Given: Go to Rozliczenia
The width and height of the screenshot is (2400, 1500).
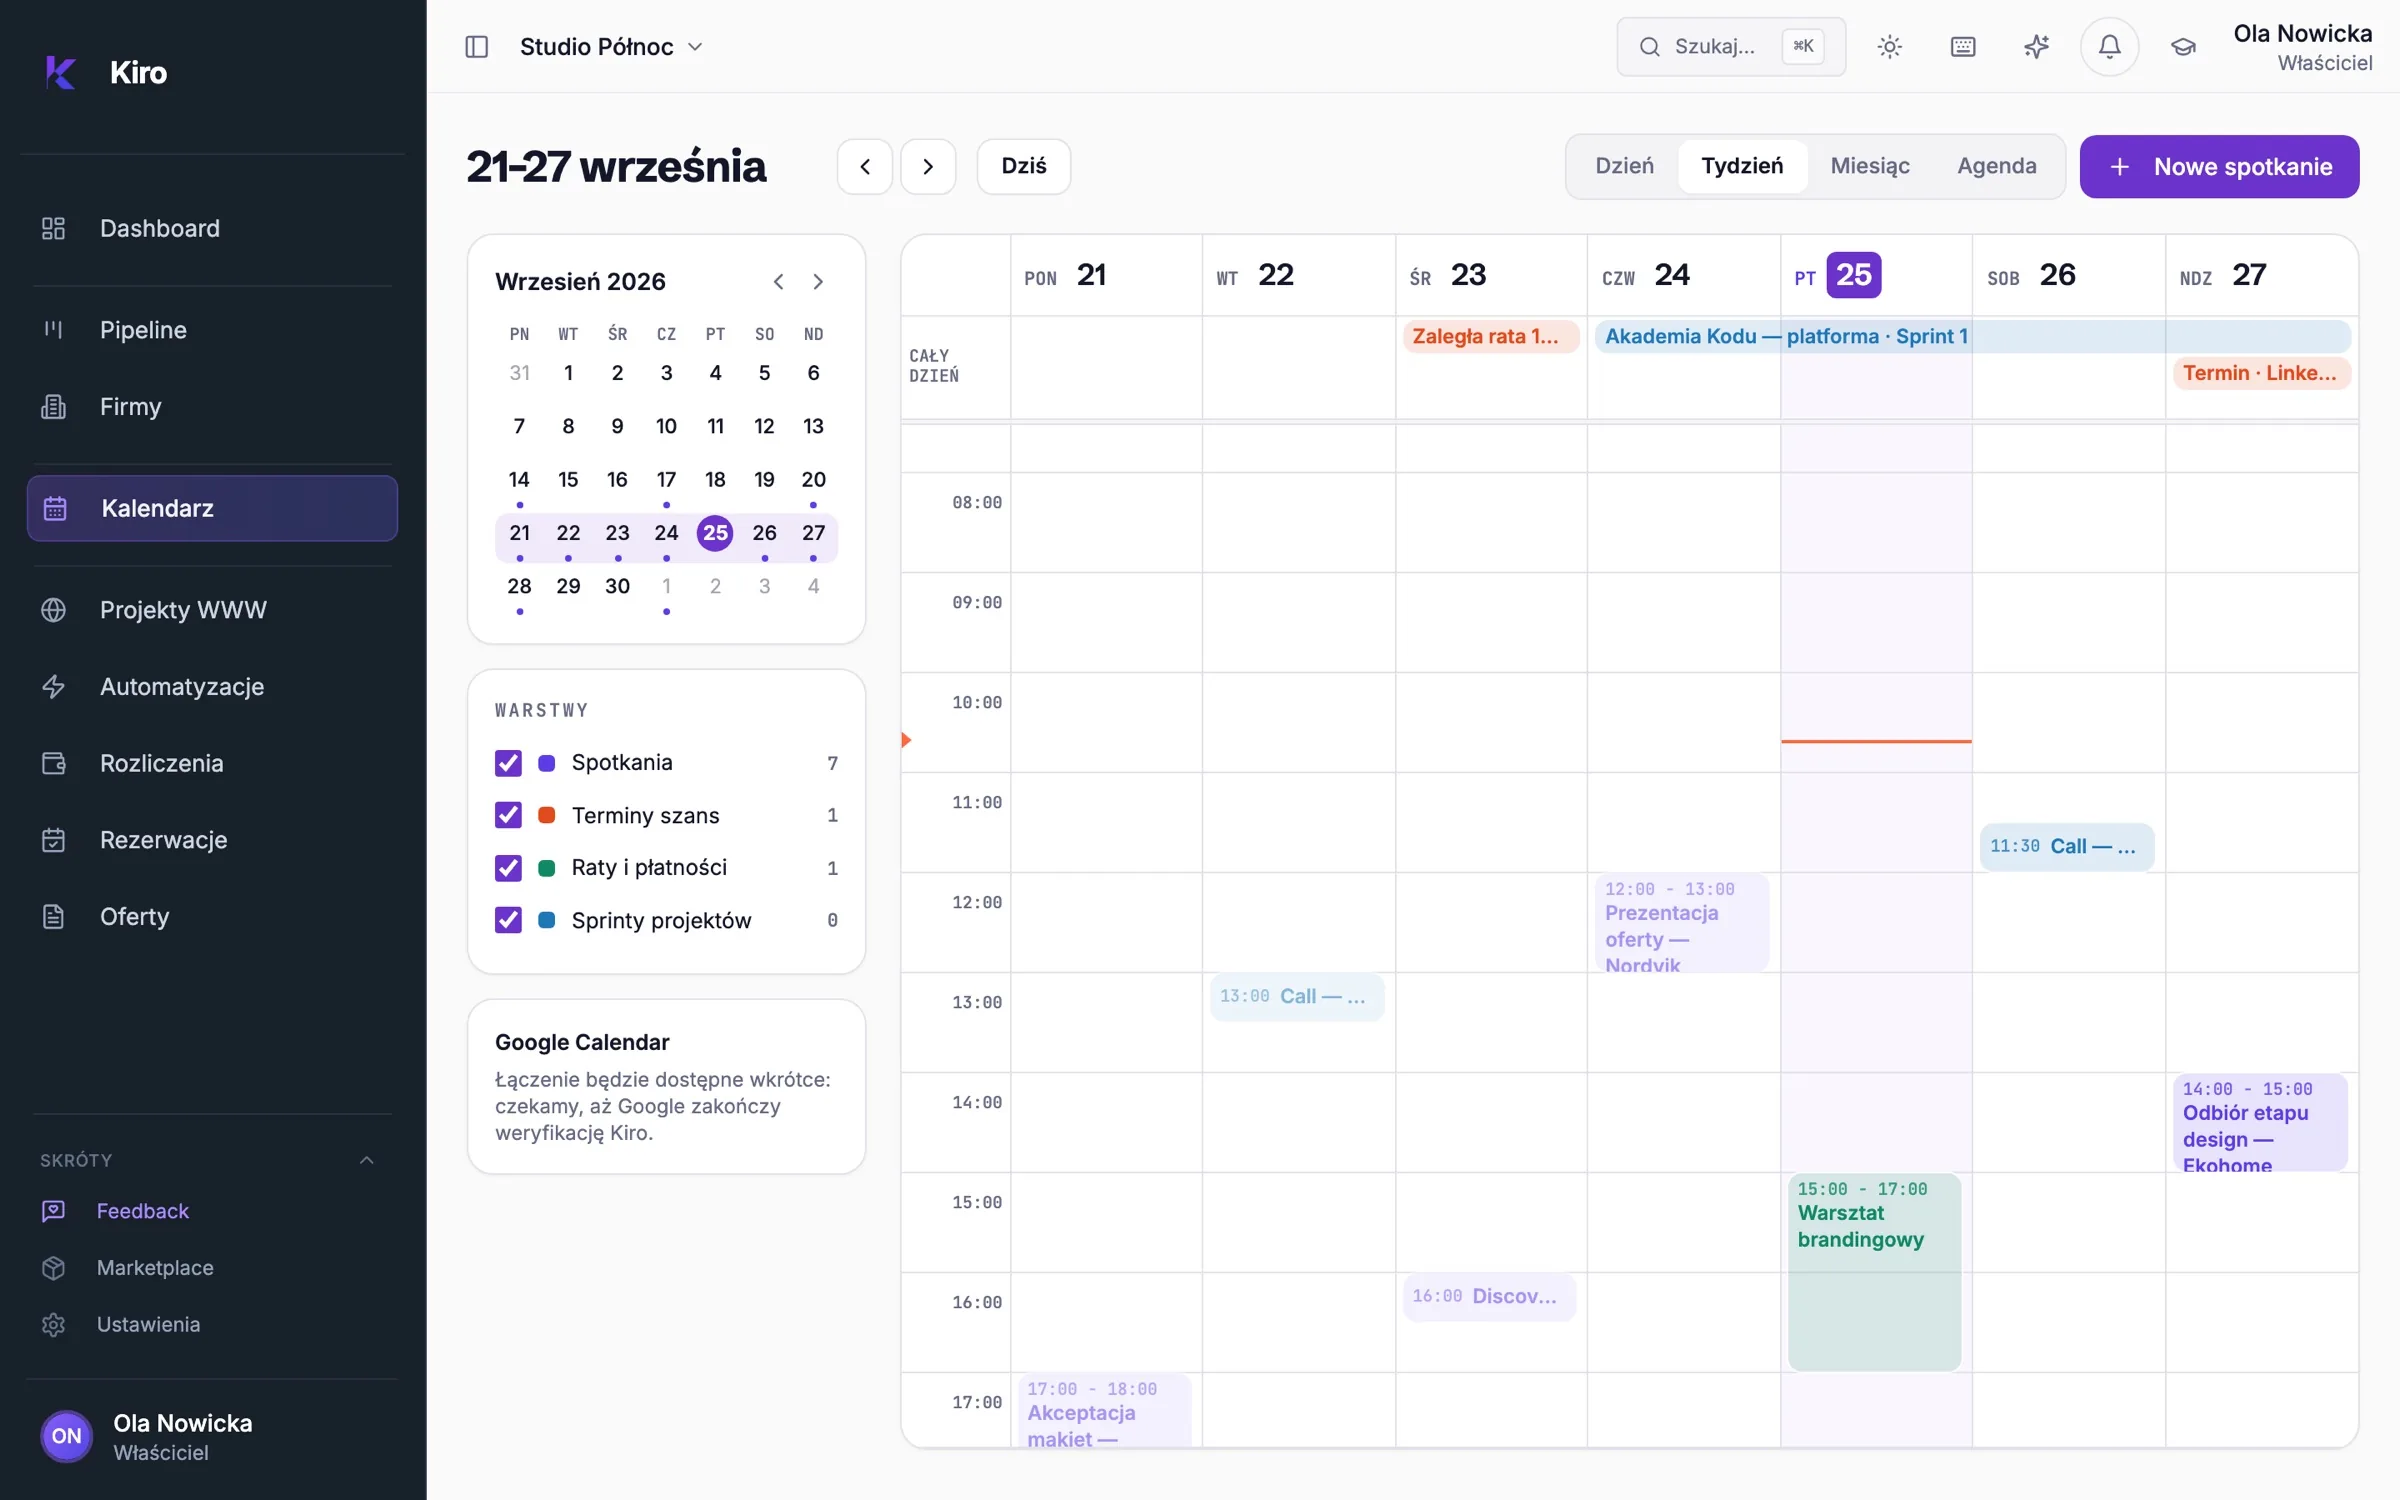Looking at the screenshot, I should tap(212, 763).
